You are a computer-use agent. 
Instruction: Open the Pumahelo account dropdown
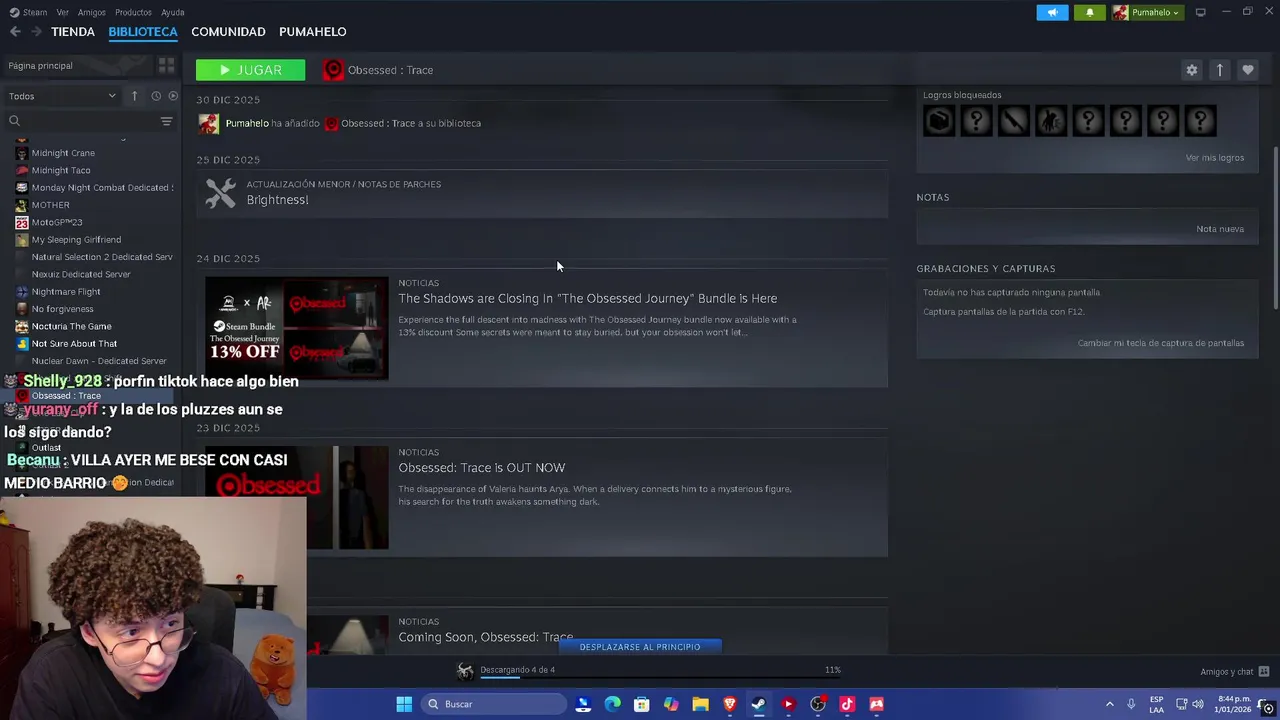click(1146, 12)
